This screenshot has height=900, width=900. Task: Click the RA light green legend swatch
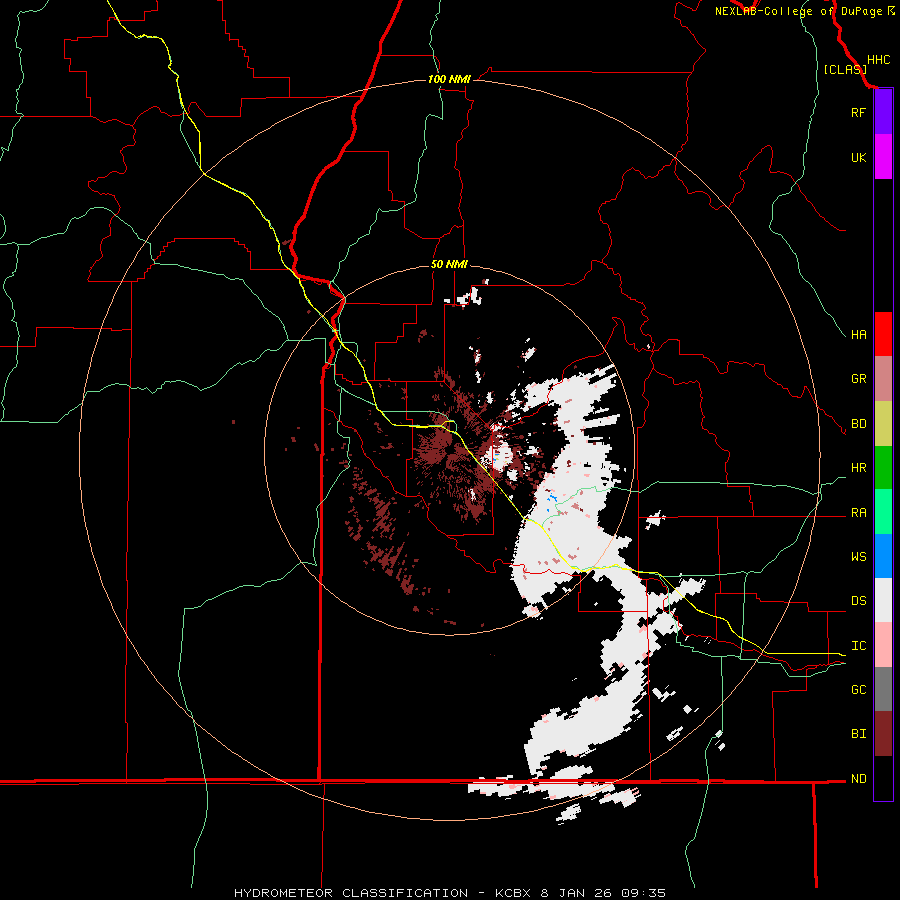(x=883, y=512)
